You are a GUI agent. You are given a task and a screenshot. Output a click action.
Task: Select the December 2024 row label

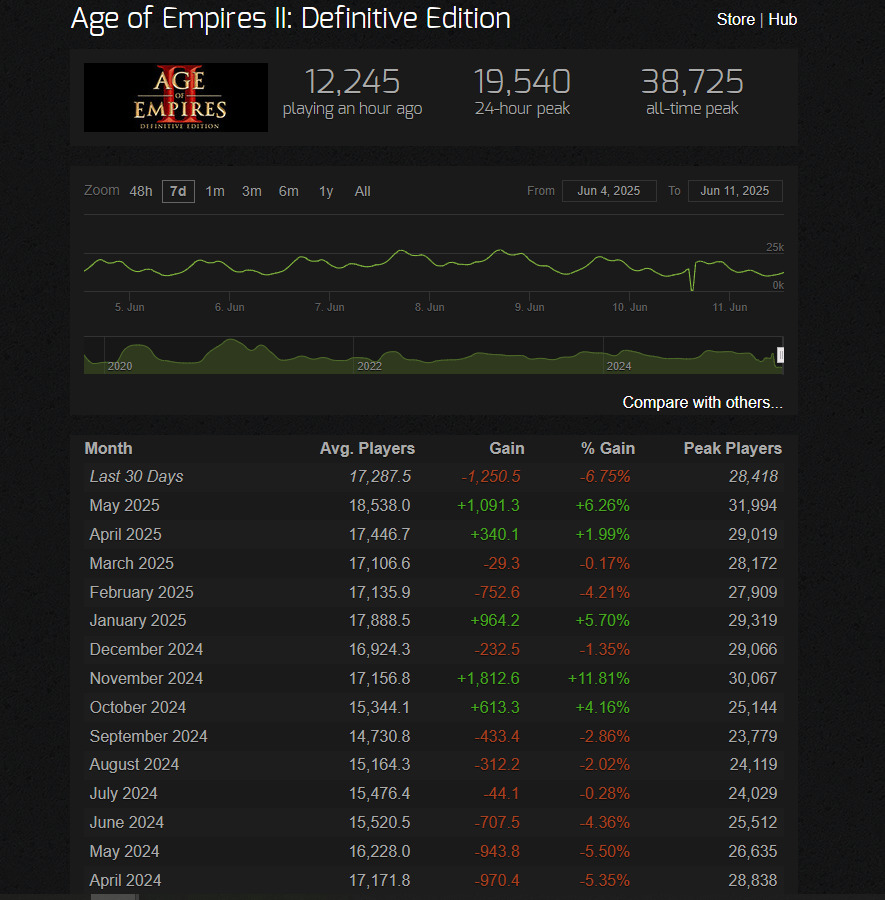(146, 649)
